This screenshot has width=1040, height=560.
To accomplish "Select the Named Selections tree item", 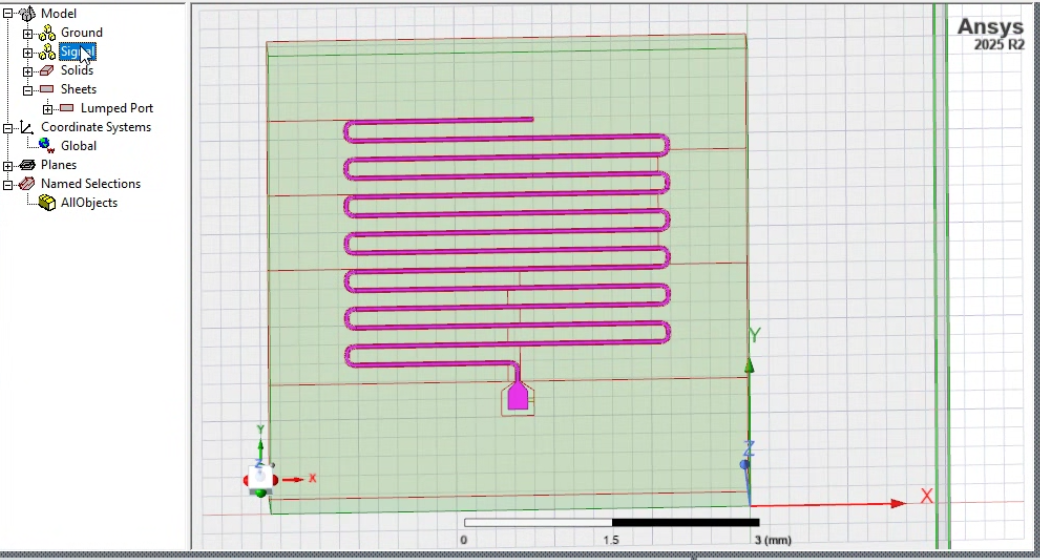I will [91, 184].
